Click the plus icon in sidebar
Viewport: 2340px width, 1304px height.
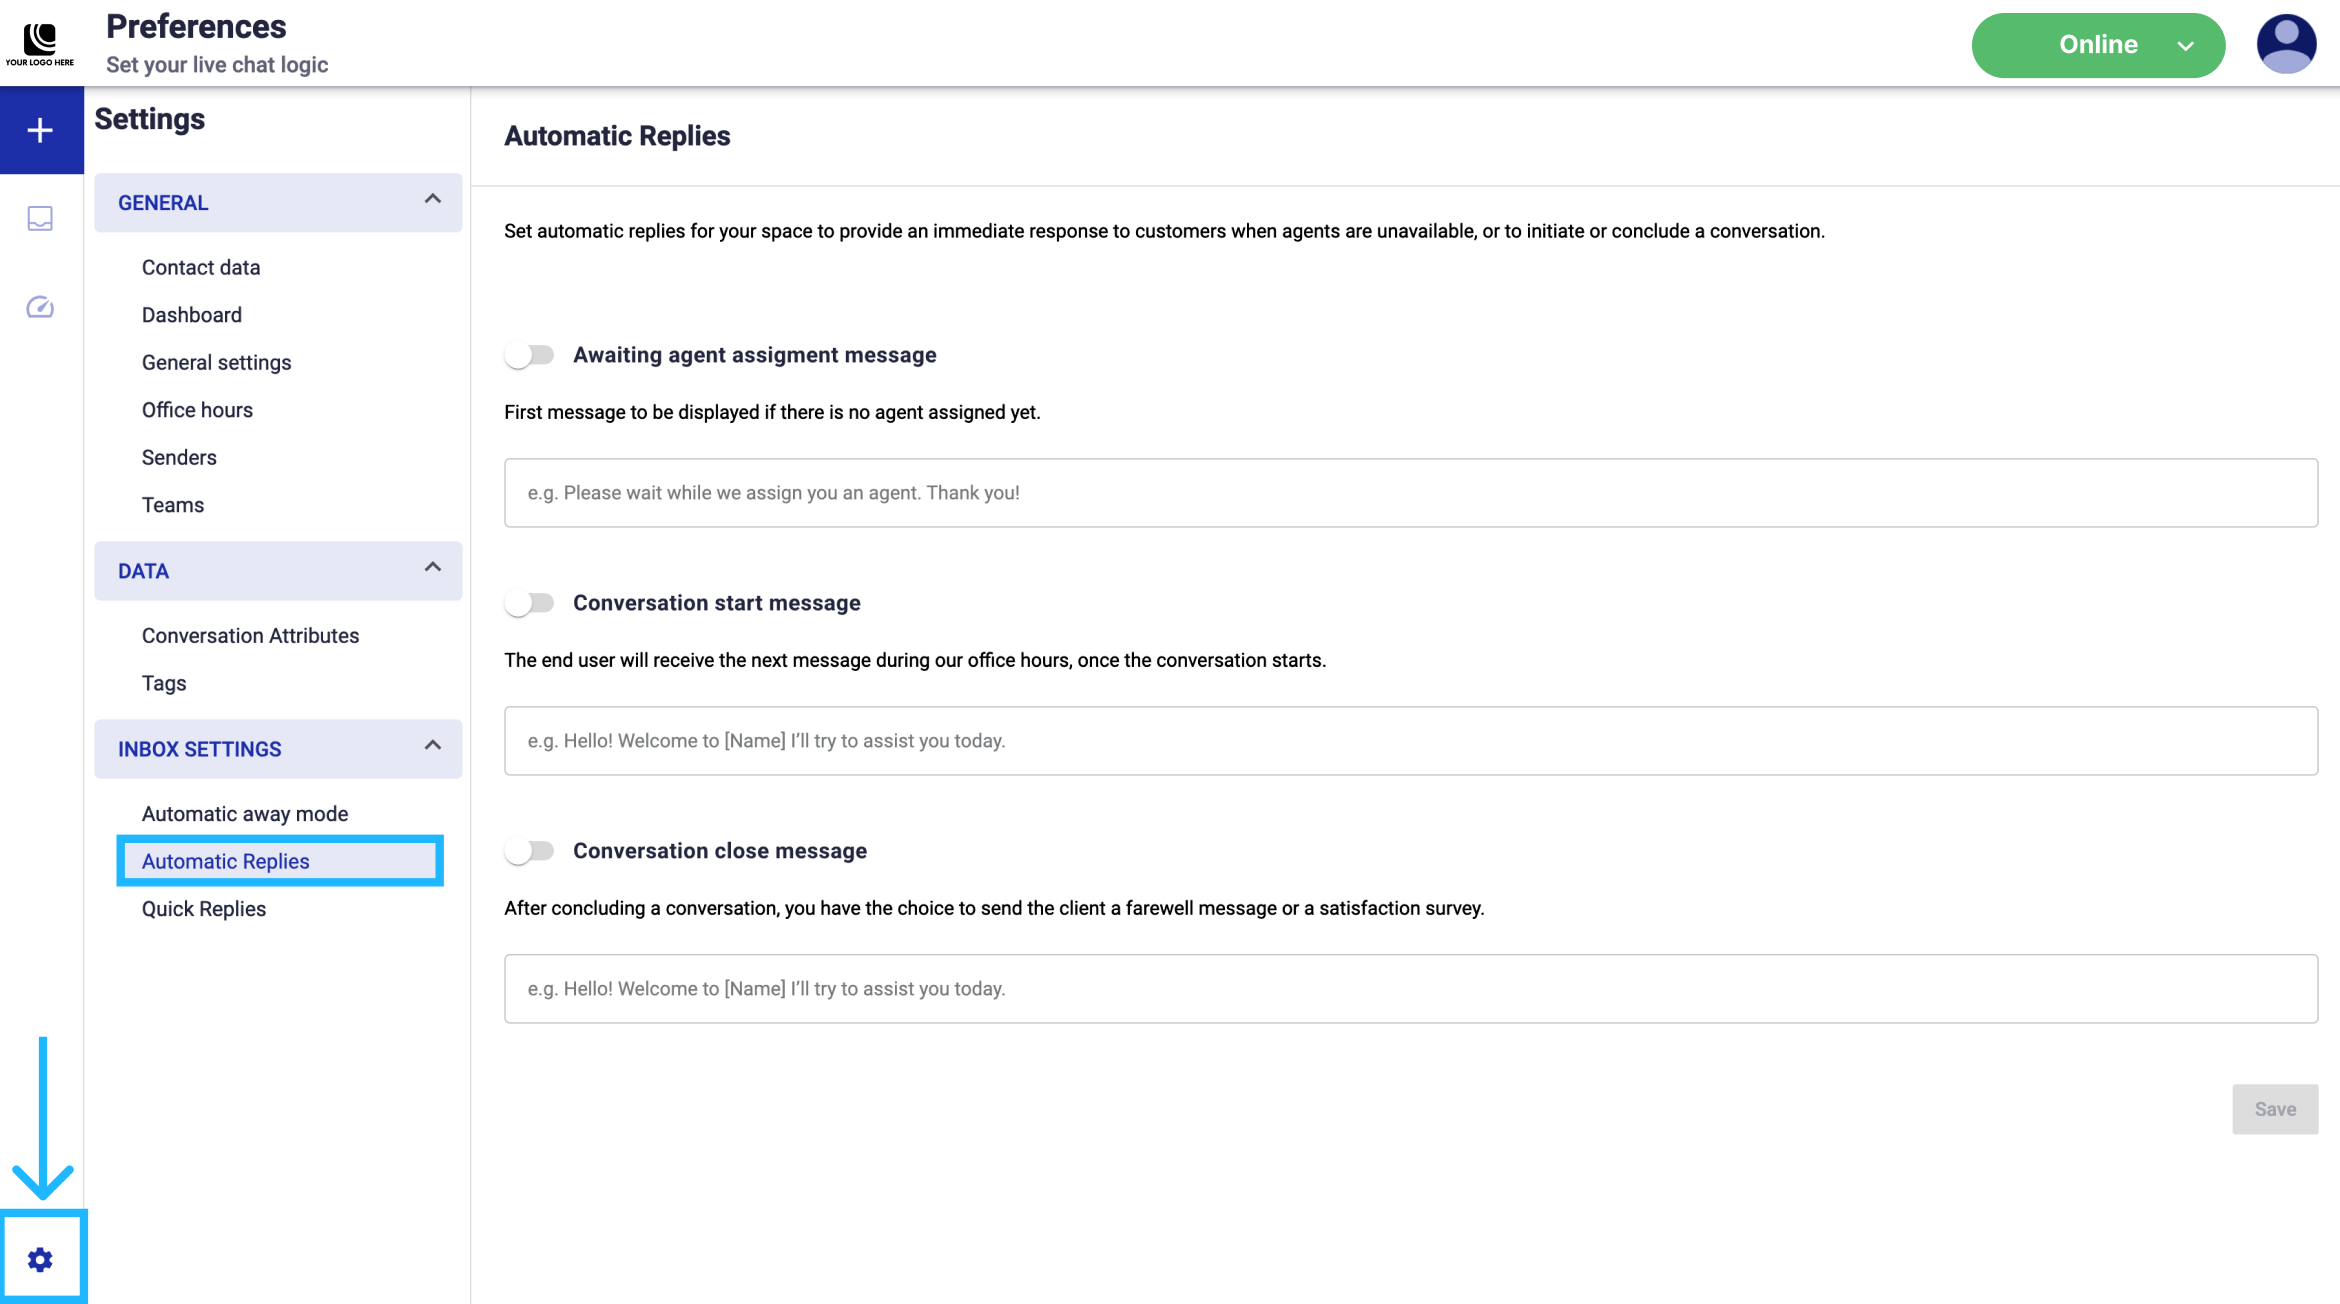click(x=40, y=130)
